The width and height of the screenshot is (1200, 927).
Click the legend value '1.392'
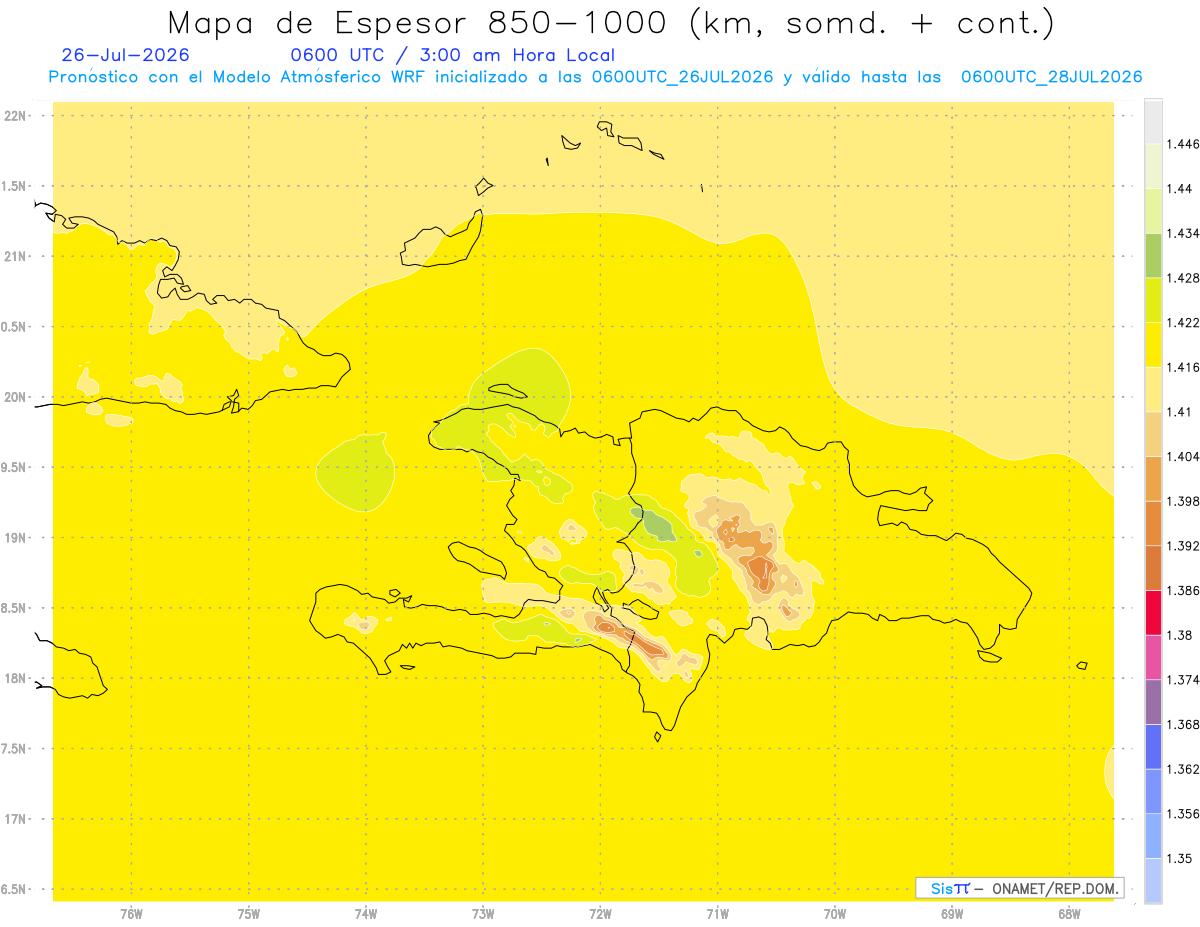tap(1183, 546)
